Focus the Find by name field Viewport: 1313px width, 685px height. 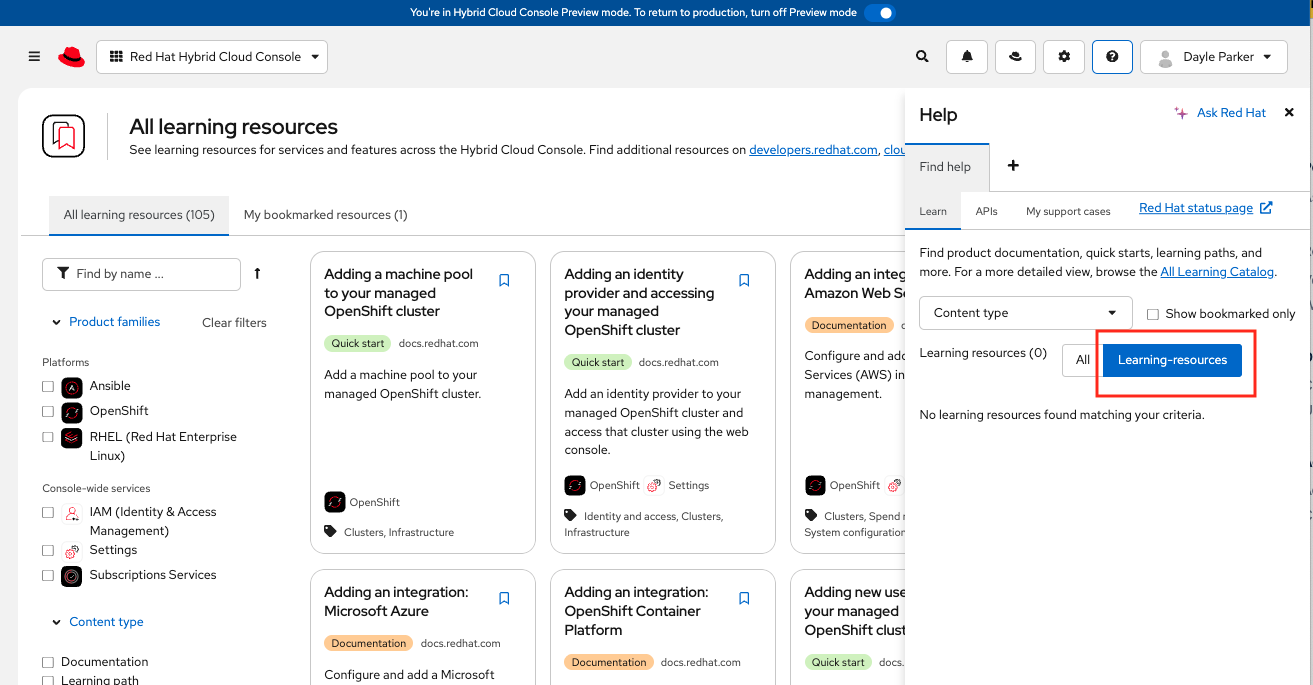pos(150,274)
